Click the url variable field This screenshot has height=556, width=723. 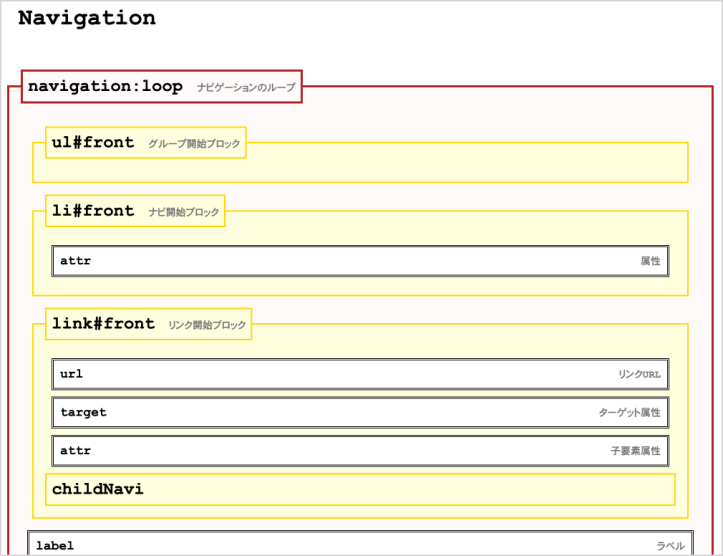tap(71, 374)
